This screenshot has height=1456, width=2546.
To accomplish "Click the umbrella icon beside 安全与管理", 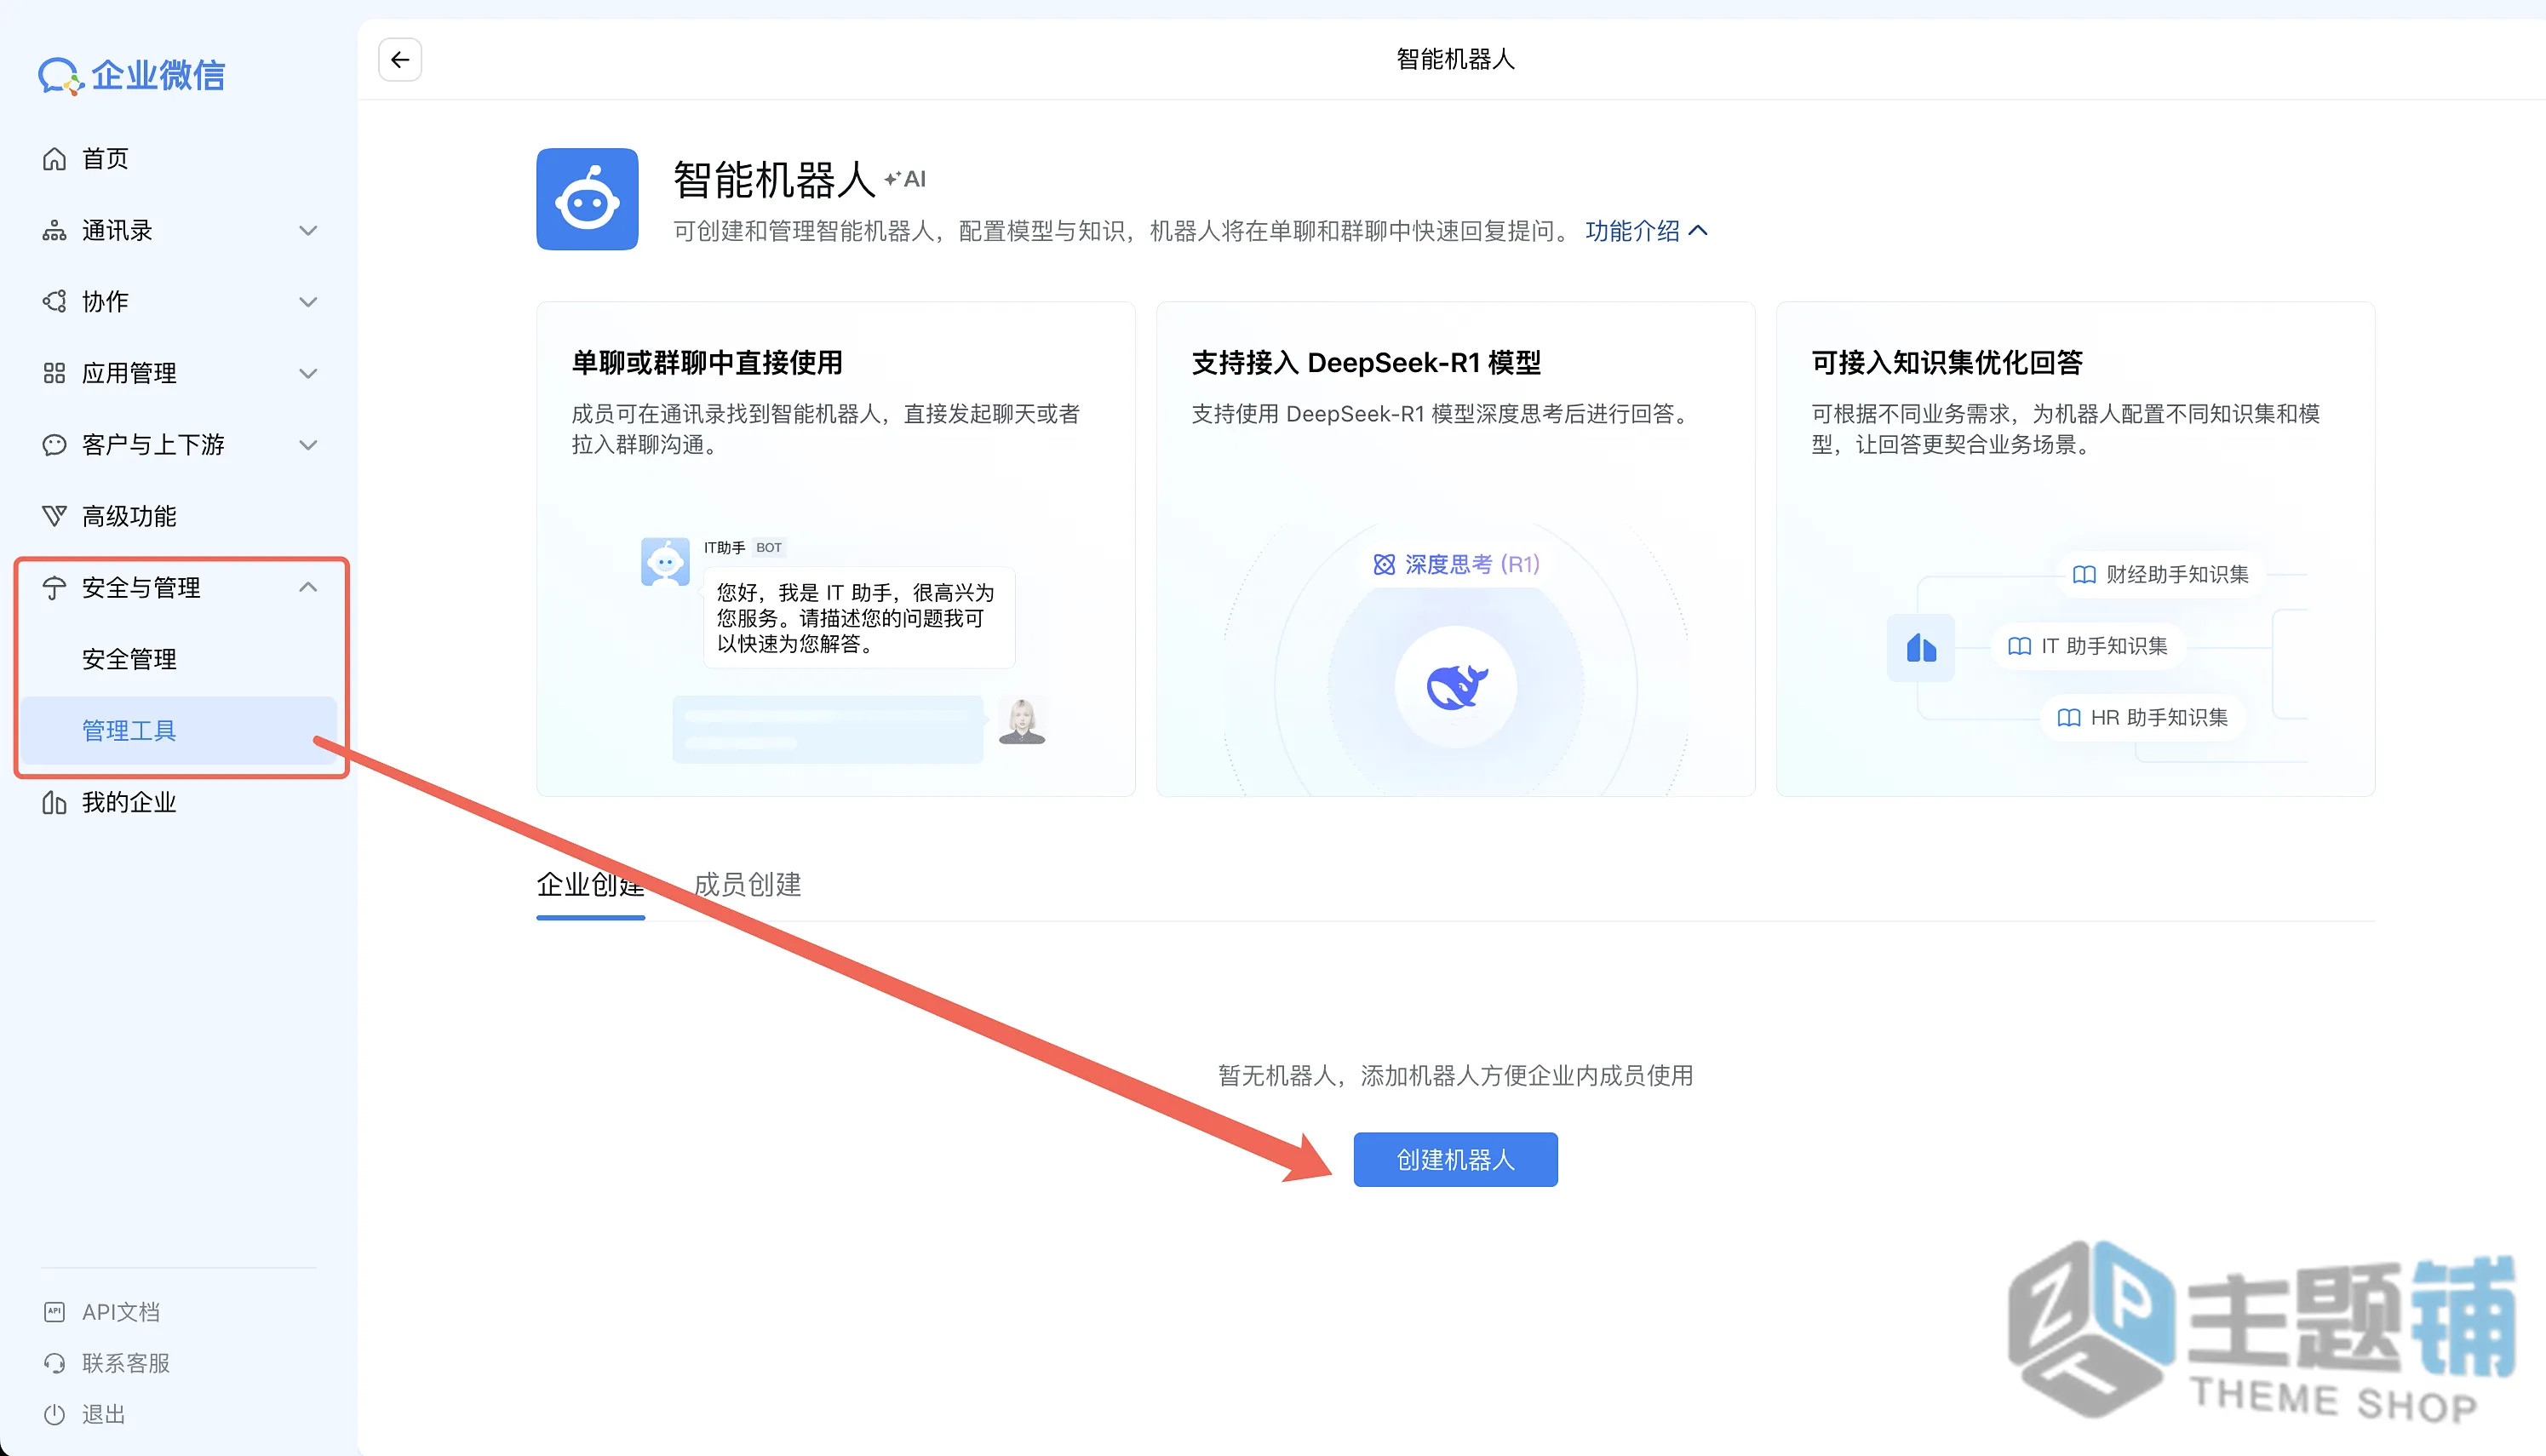I will point(54,588).
